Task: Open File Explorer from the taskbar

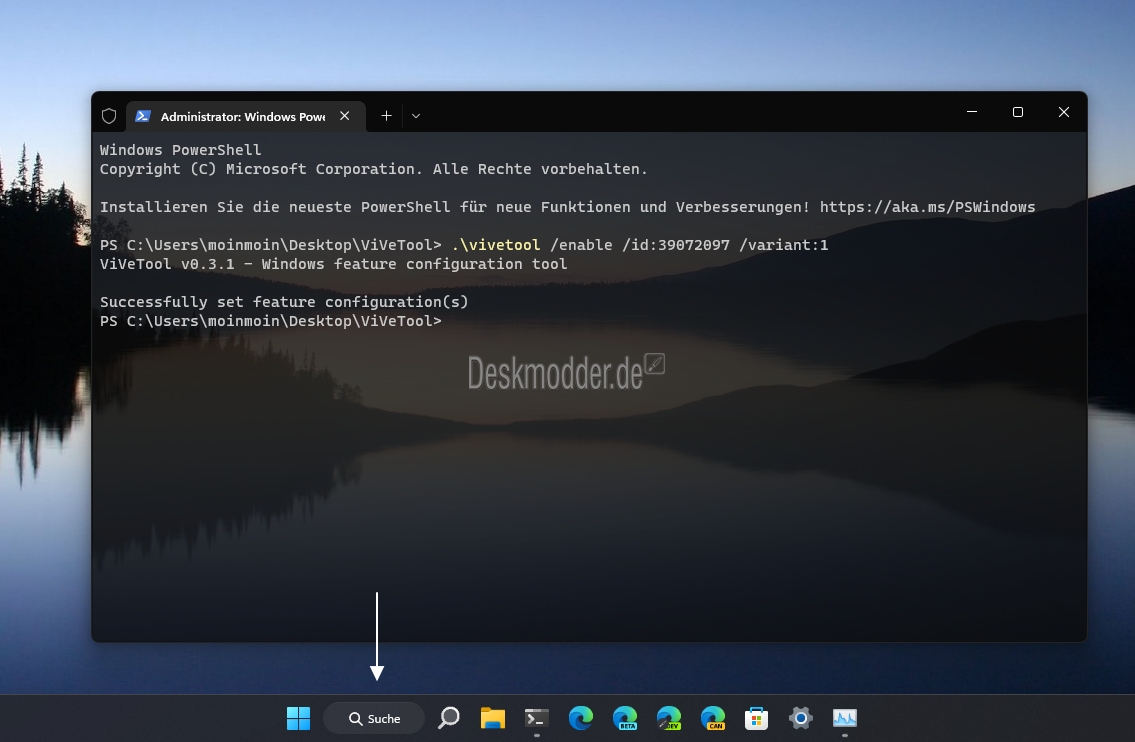Action: click(493, 718)
